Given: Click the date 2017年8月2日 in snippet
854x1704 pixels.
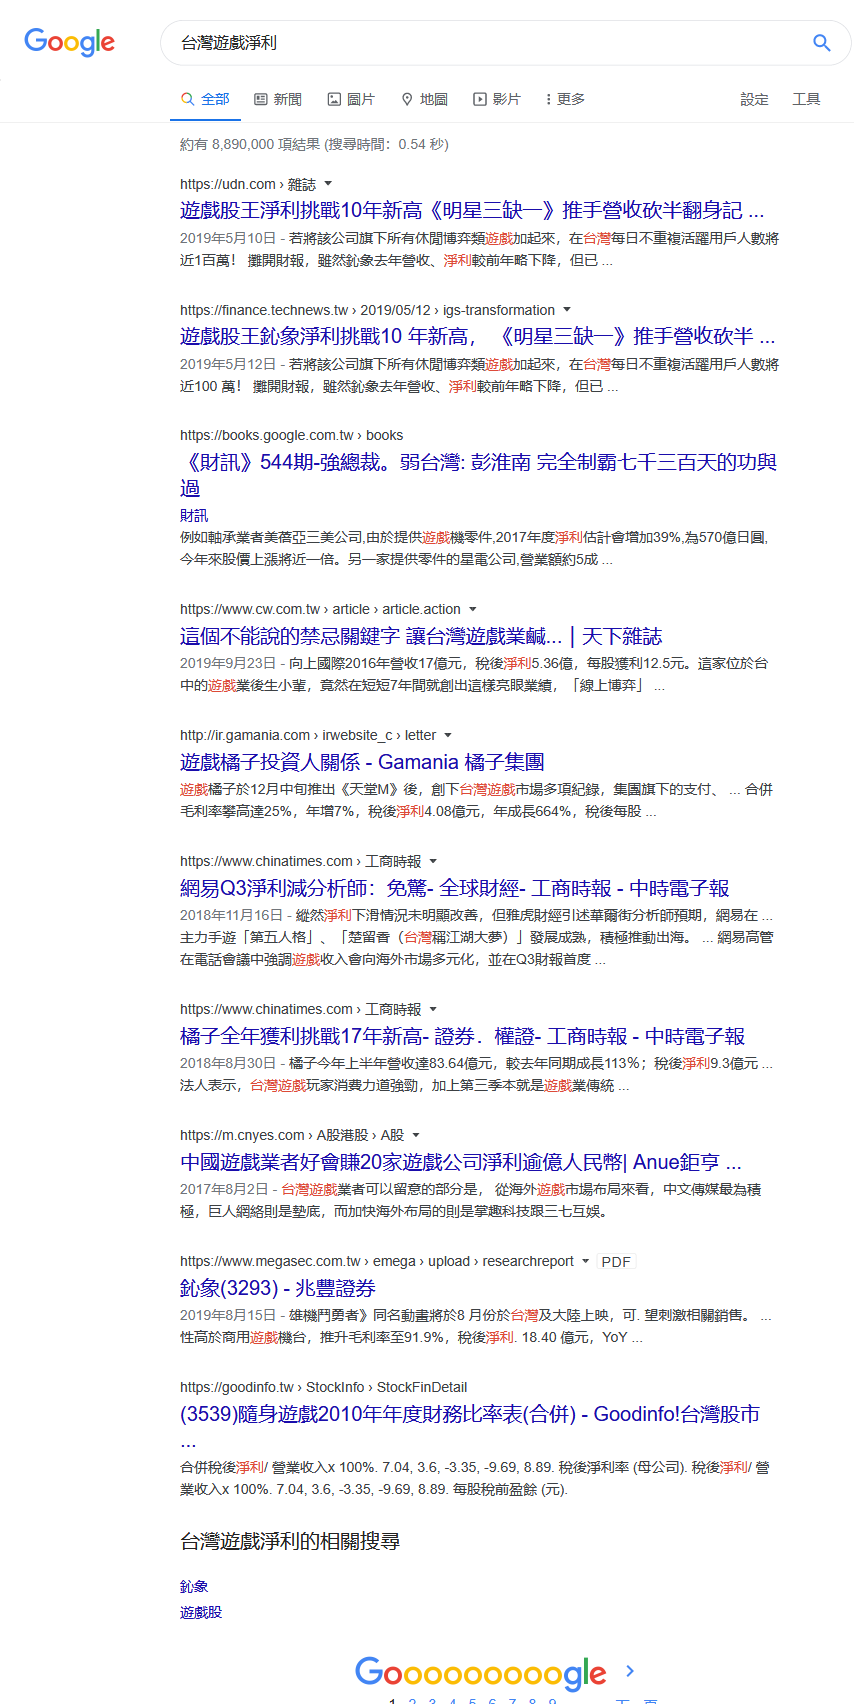Looking at the screenshot, I should coord(224,1189).
